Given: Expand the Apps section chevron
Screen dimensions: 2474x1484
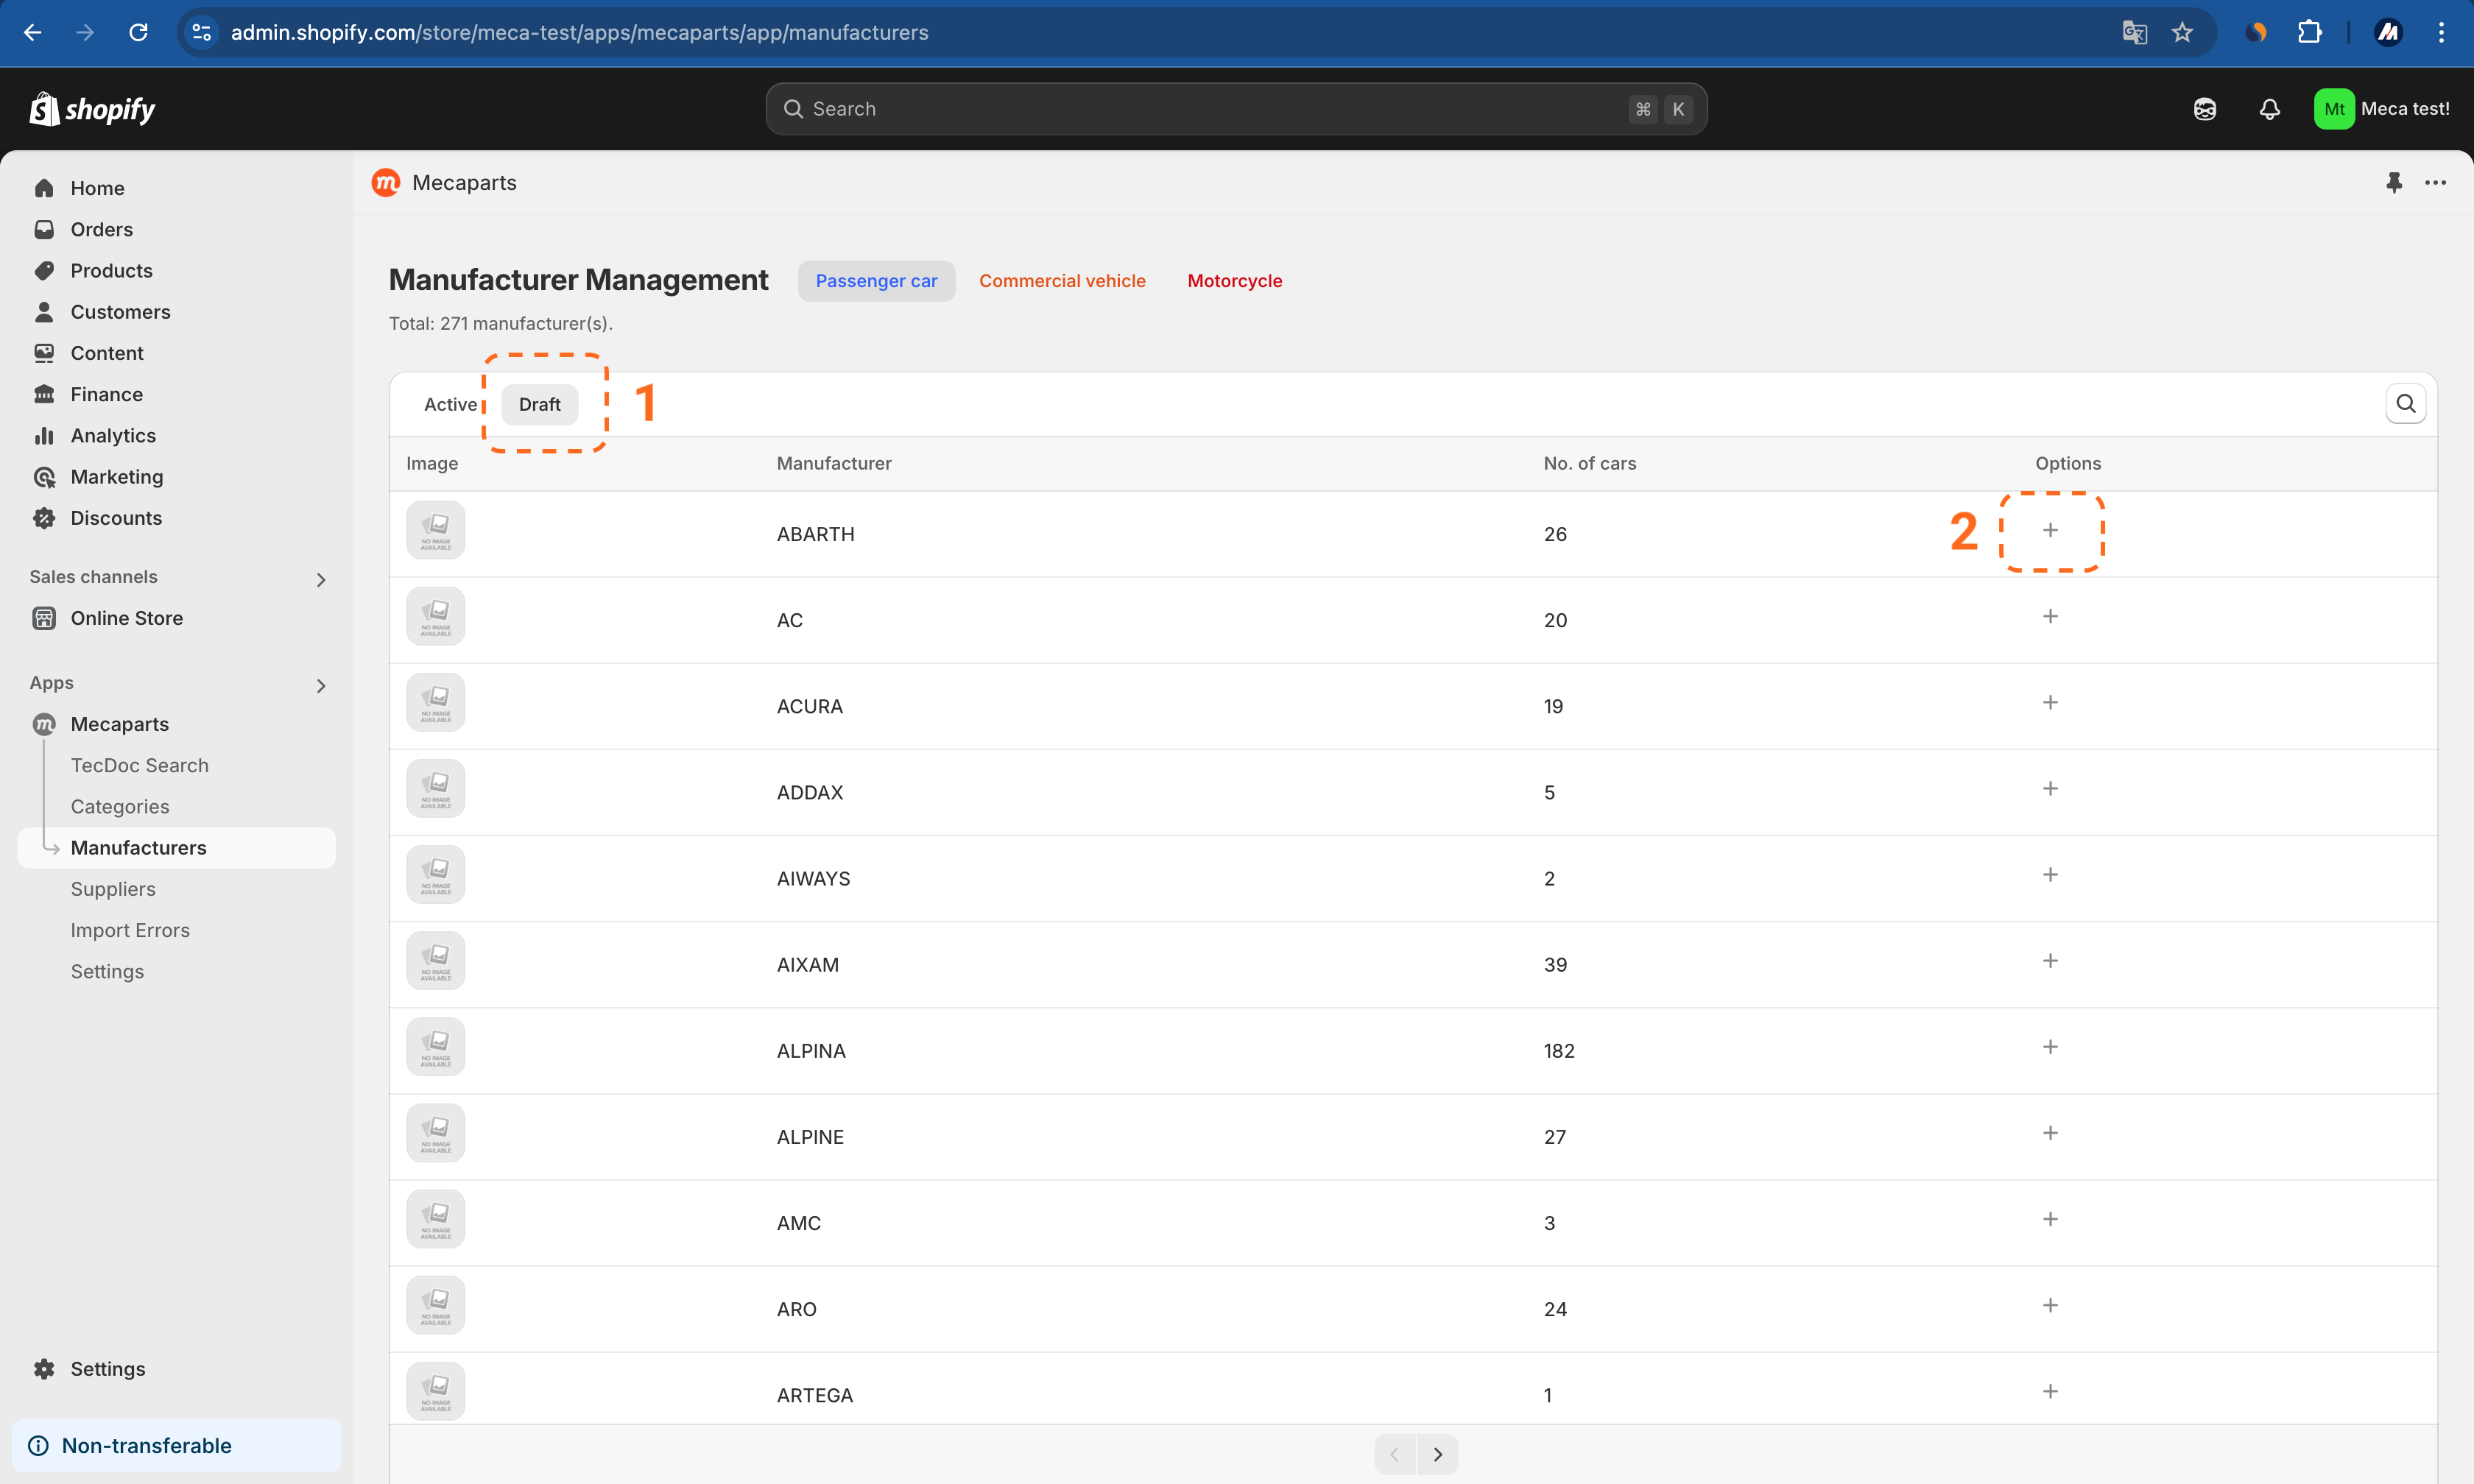Looking at the screenshot, I should [x=320, y=685].
